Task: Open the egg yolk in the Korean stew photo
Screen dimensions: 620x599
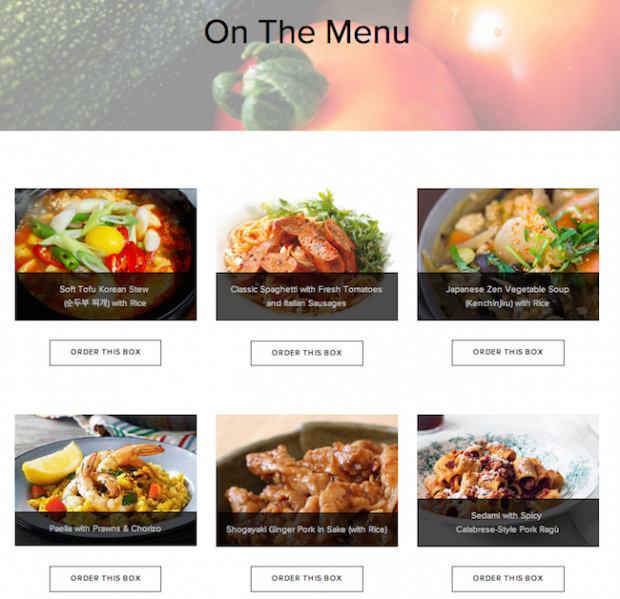Action: pos(104,240)
